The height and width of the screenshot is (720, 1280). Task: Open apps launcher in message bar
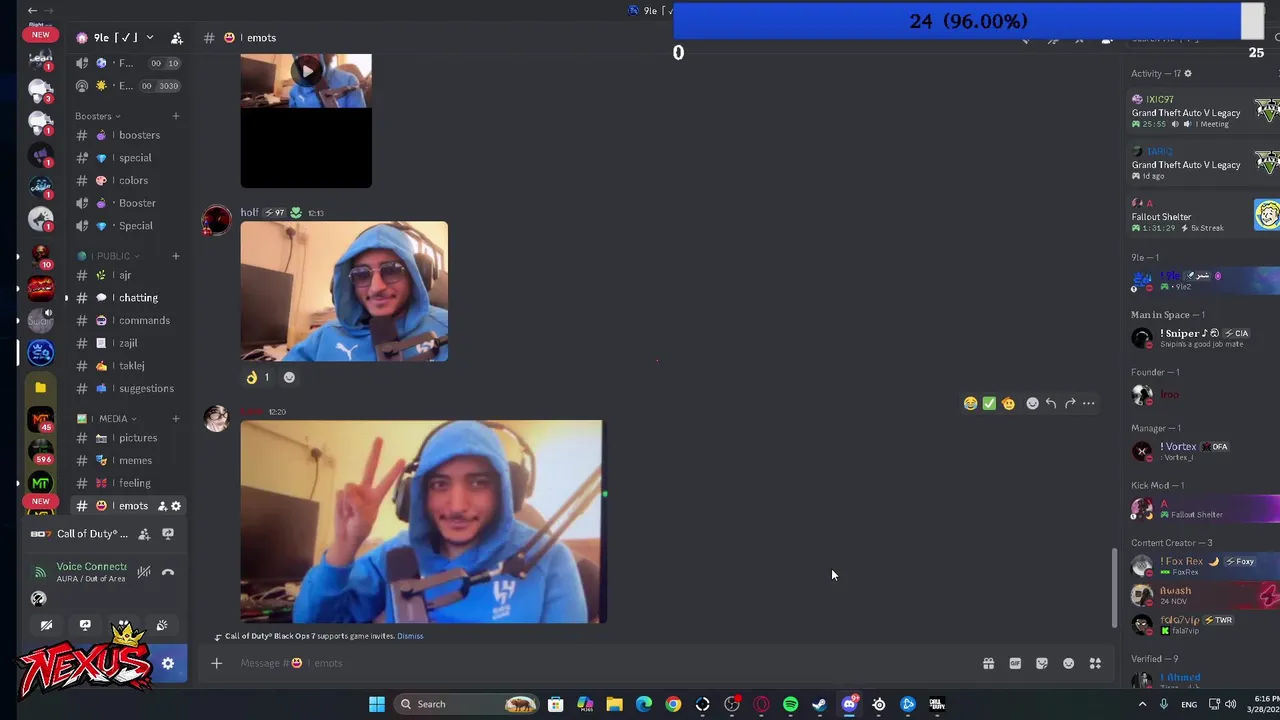[x=1095, y=663]
